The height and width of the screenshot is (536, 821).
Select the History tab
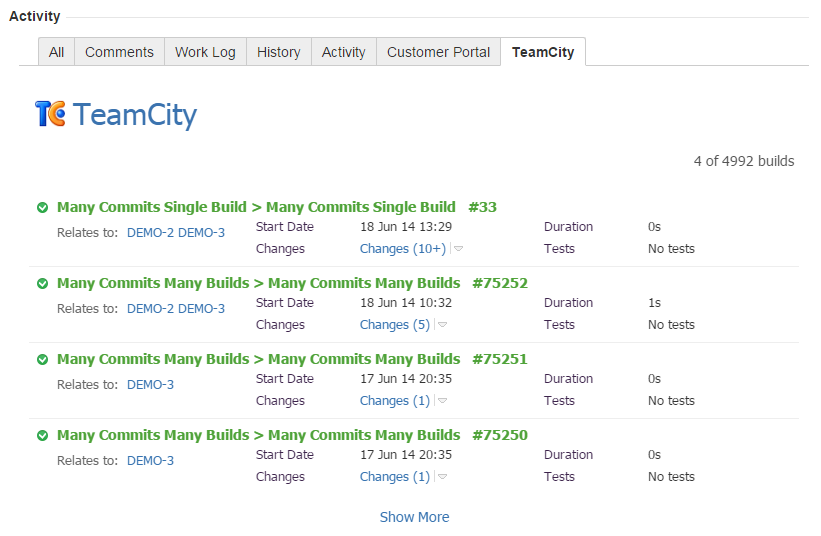click(278, 52)
